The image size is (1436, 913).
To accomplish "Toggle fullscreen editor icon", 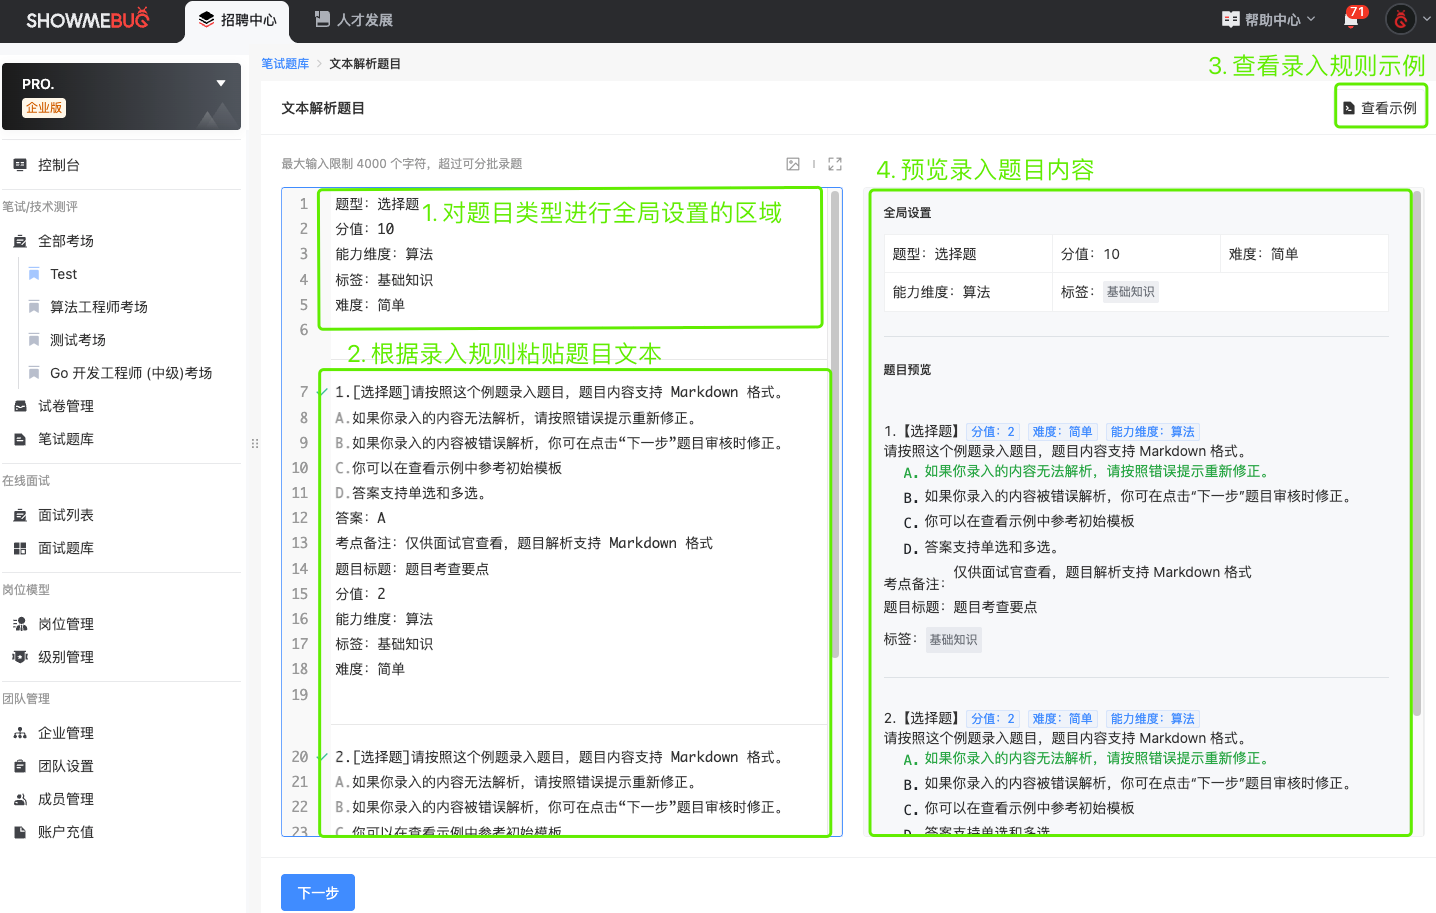I will coord(835,164).
